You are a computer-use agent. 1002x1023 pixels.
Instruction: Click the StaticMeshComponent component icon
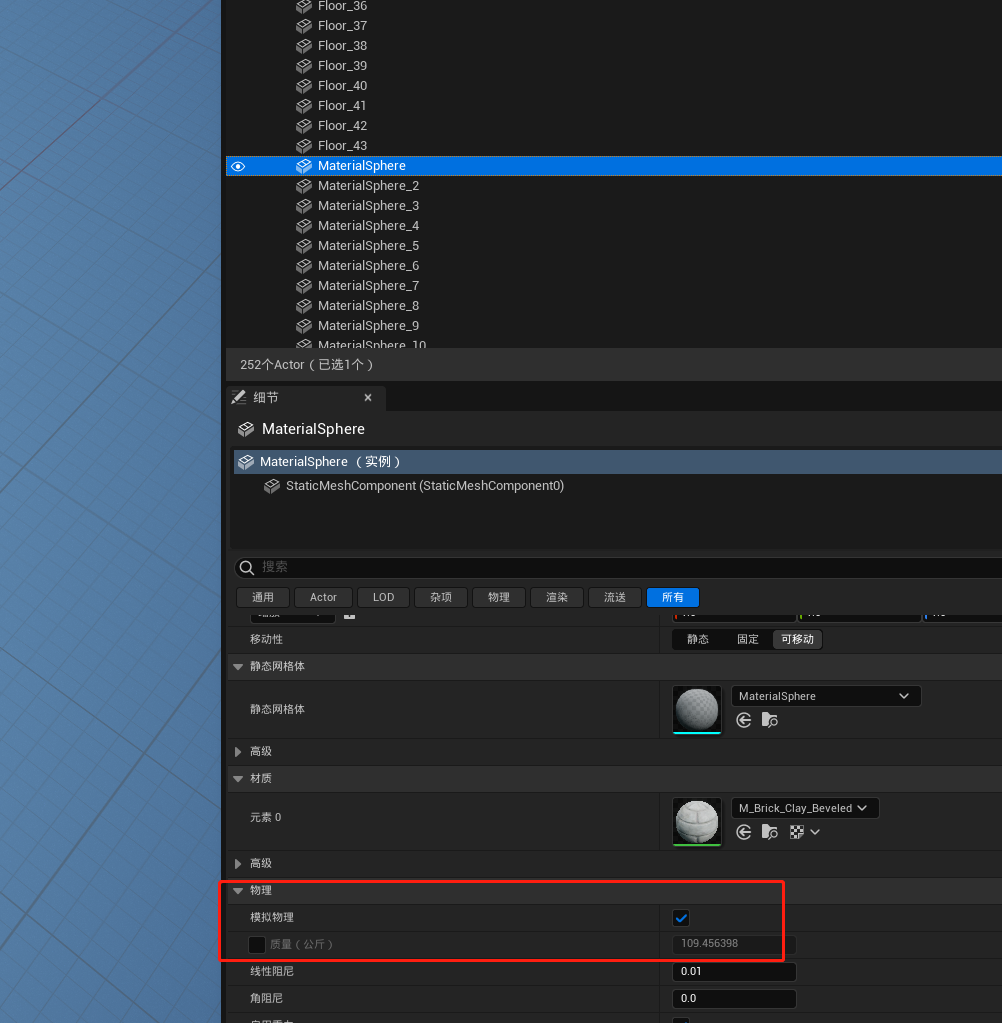[x=272, y=486]
